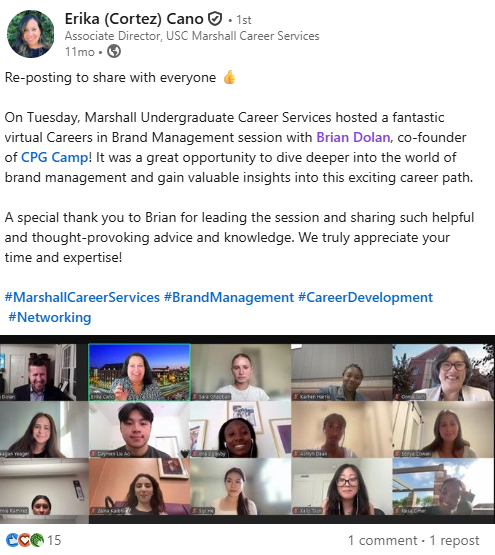Click the celebrate clapping reaction icon

click(36, 540)
